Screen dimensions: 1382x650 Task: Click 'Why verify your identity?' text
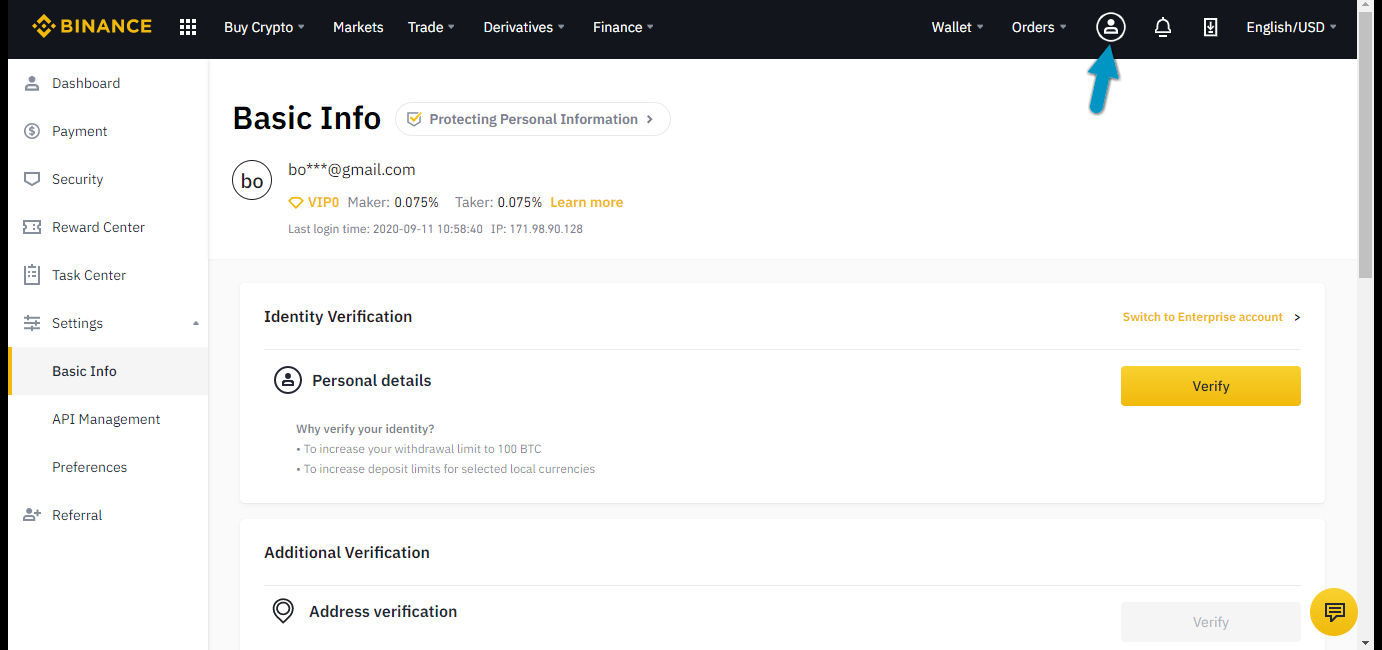click(x=365, y=429)
